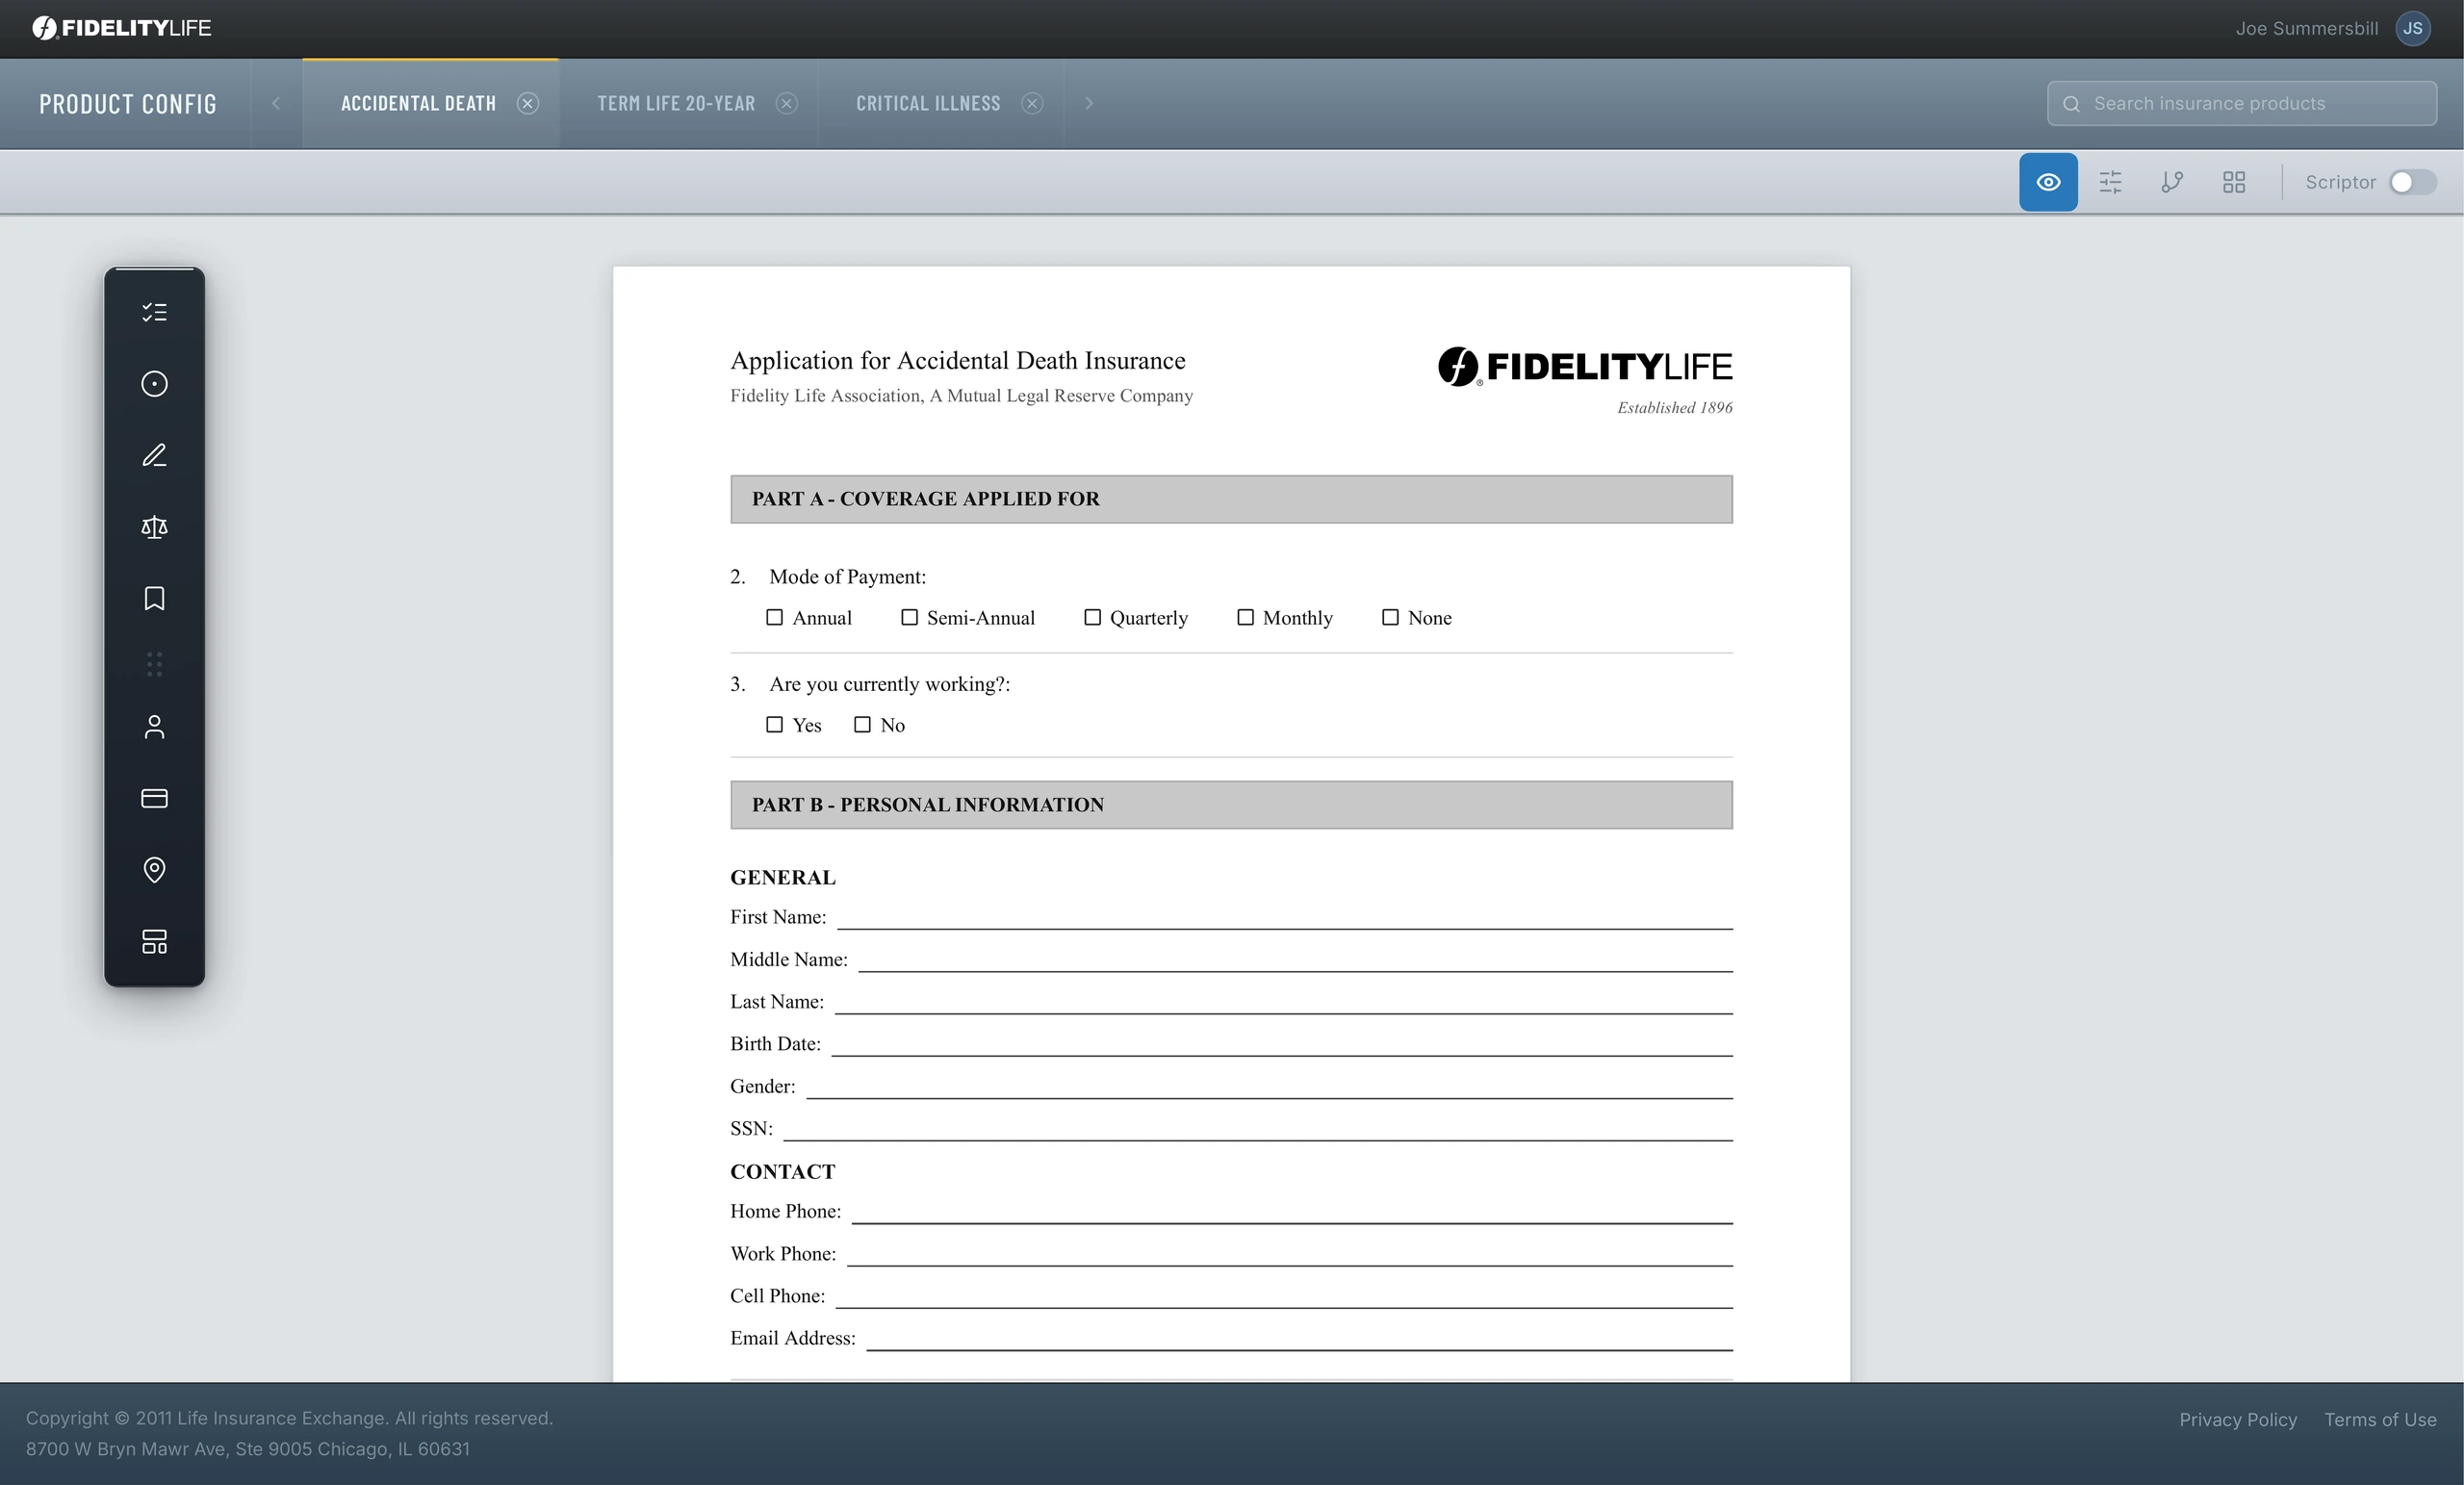Check the None payment checkbox
The height and width of the screenshot is (1485, 2464).
pyautogui.click(x=1390, y=617)
